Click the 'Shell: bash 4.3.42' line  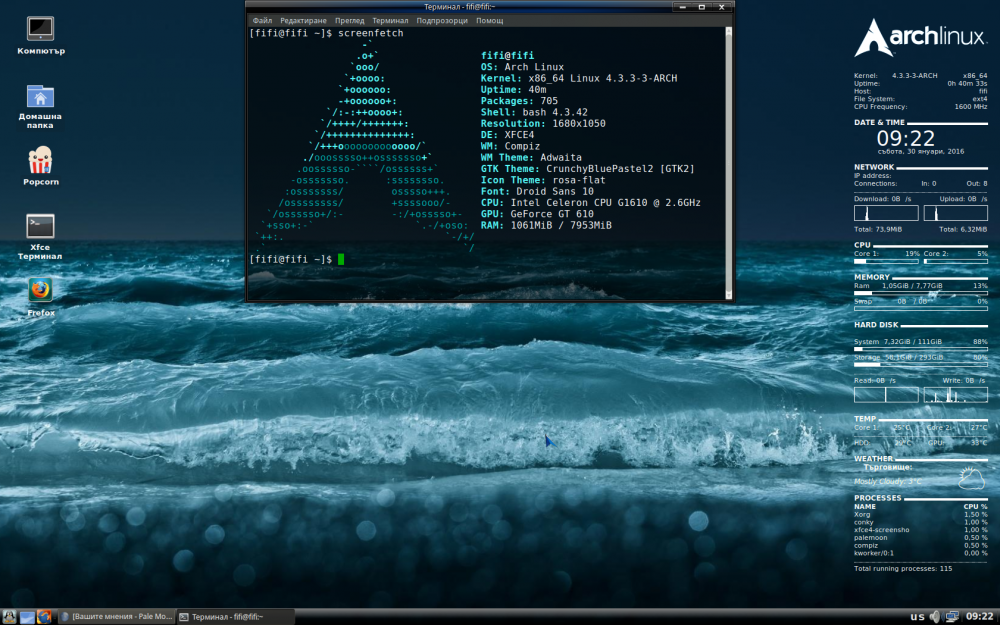pos(534,112)
